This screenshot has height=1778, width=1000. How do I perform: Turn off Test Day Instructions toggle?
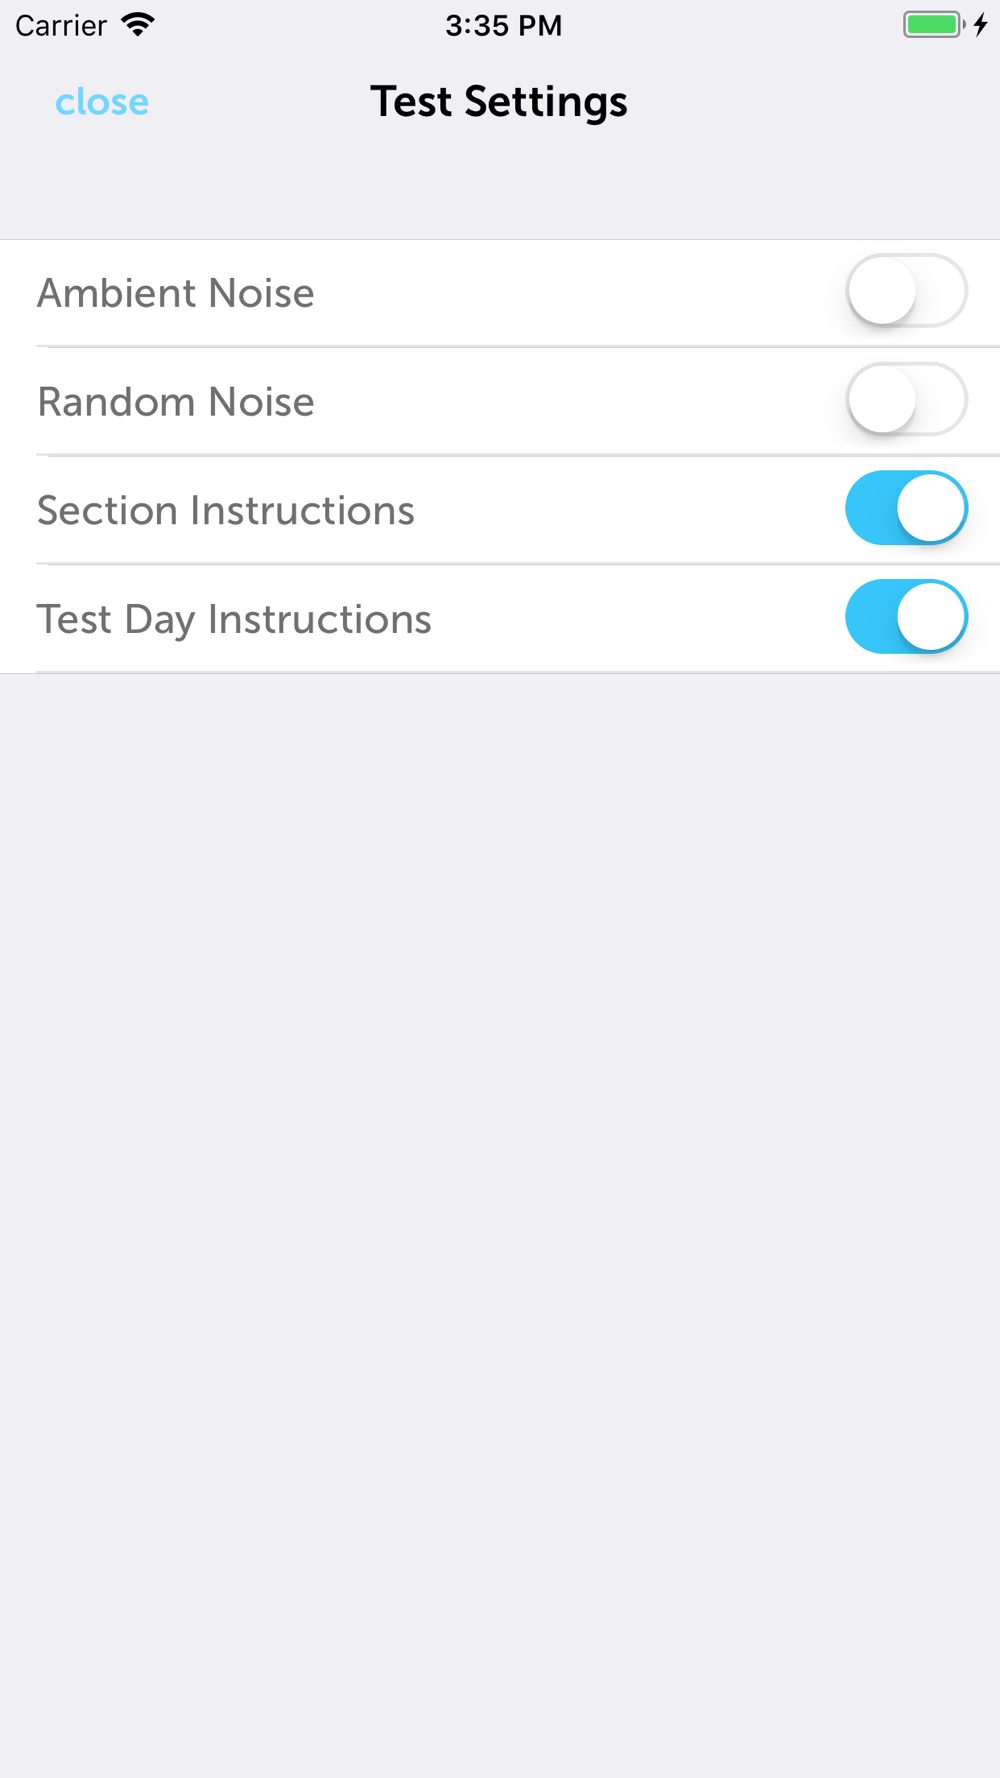[x=906, y=617]
